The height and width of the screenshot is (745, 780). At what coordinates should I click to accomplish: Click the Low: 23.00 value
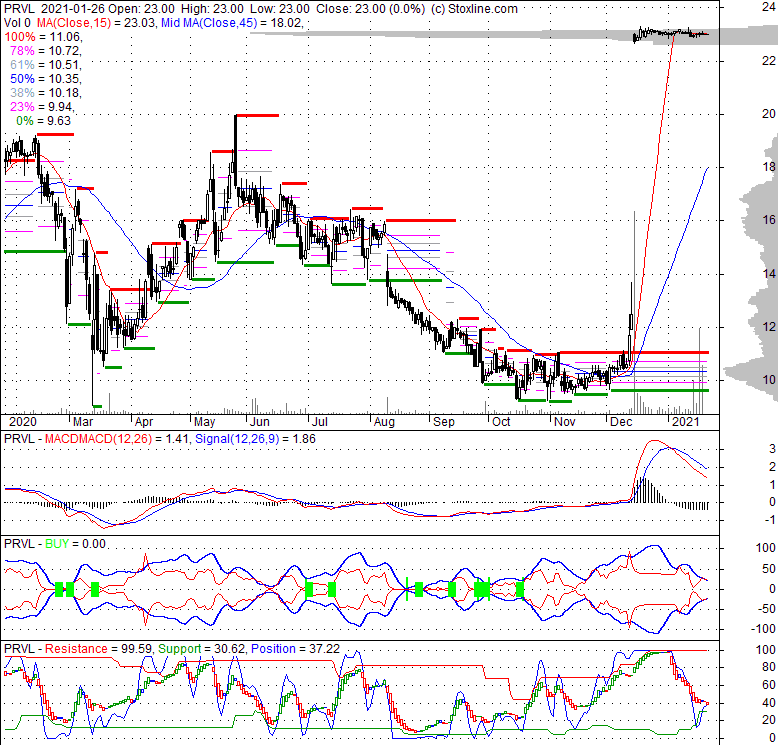[280, 9]
